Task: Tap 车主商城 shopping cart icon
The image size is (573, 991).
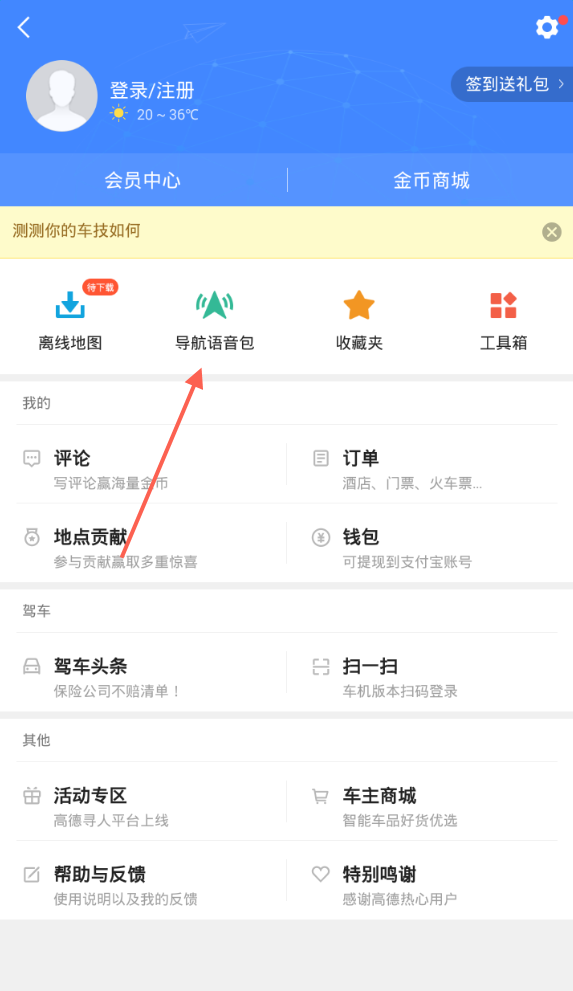Action: click(321, 796)
